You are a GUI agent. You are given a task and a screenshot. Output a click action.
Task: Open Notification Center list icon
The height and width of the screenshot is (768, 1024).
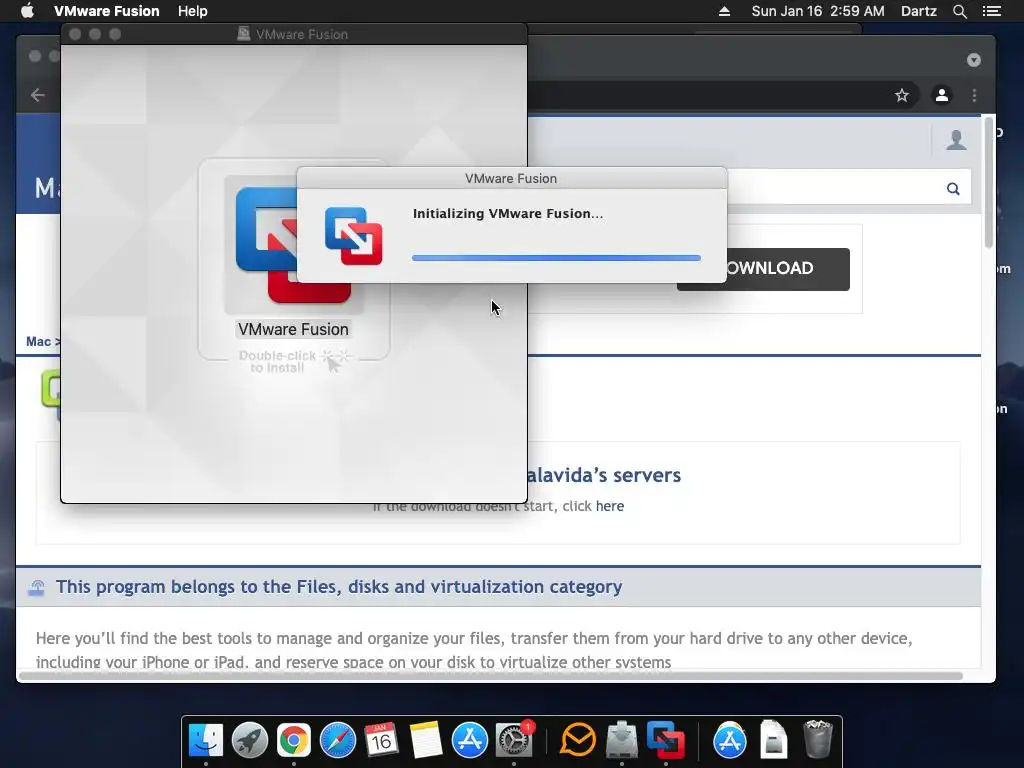[x=991, y=11]
